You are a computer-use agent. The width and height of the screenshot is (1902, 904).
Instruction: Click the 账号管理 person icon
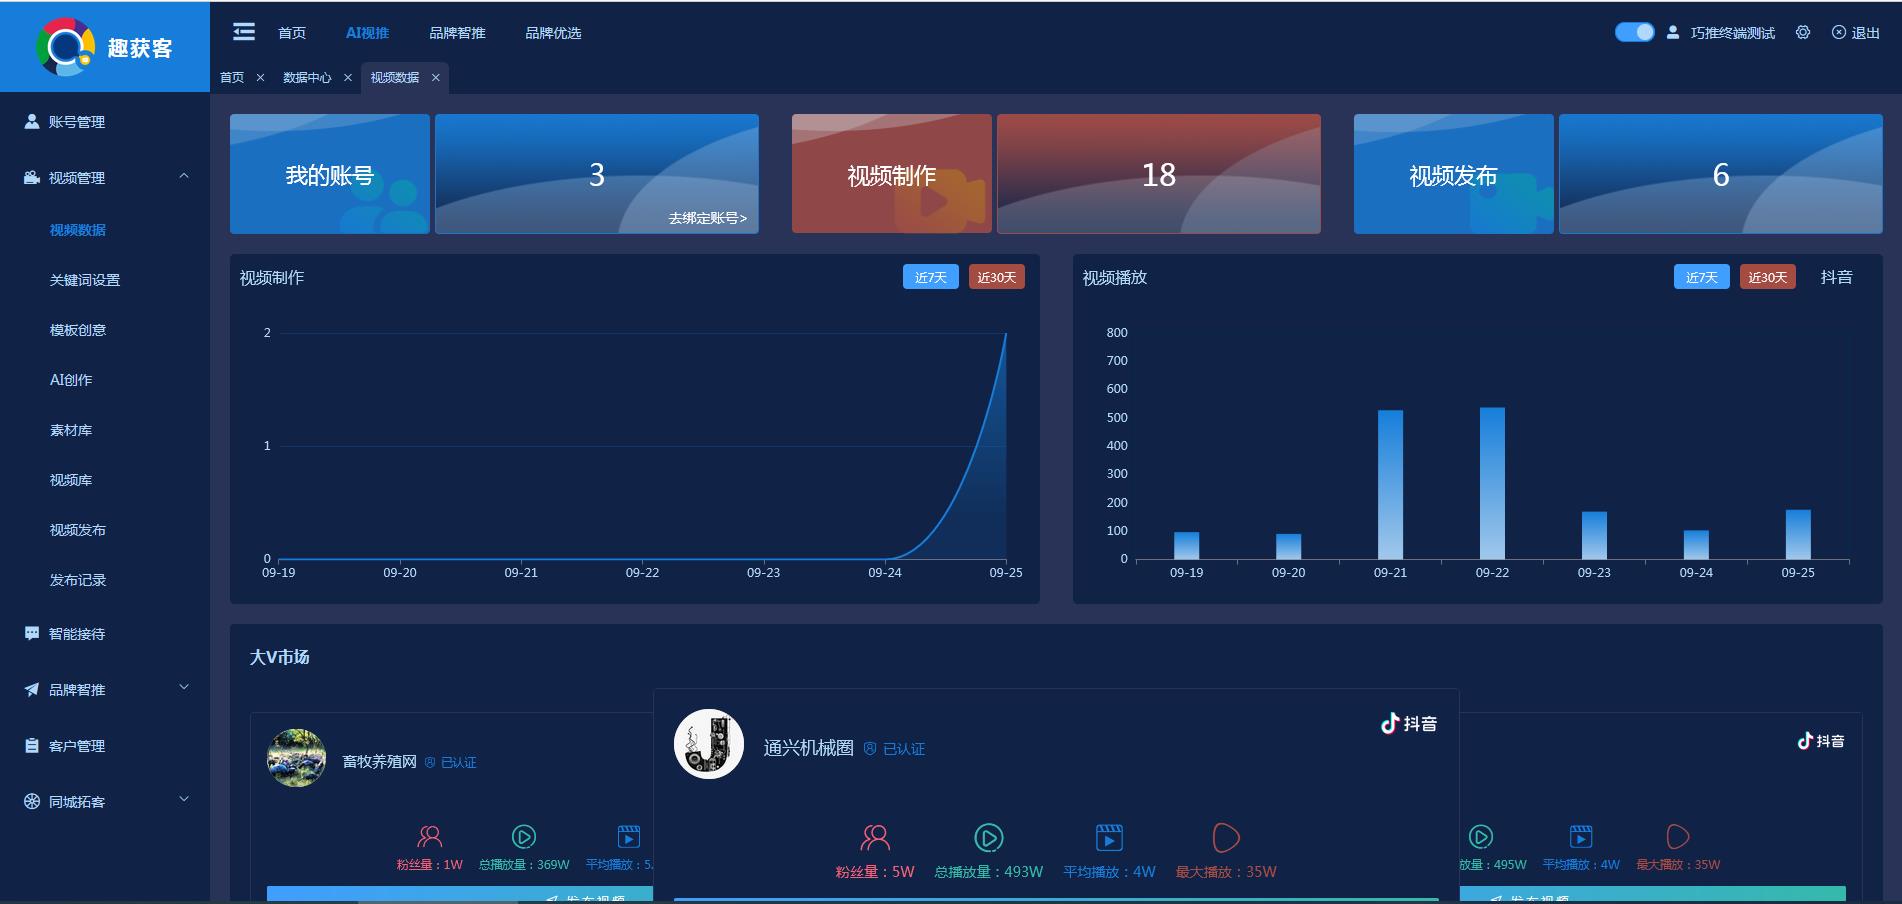[32, 121]
